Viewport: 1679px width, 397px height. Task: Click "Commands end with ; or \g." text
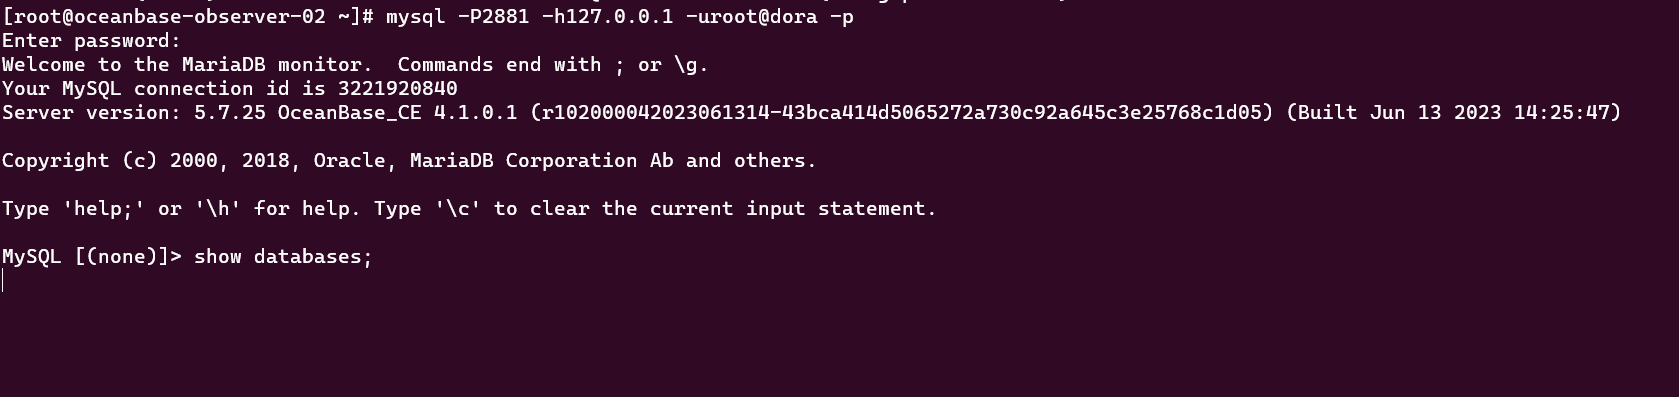coord(553,65)
